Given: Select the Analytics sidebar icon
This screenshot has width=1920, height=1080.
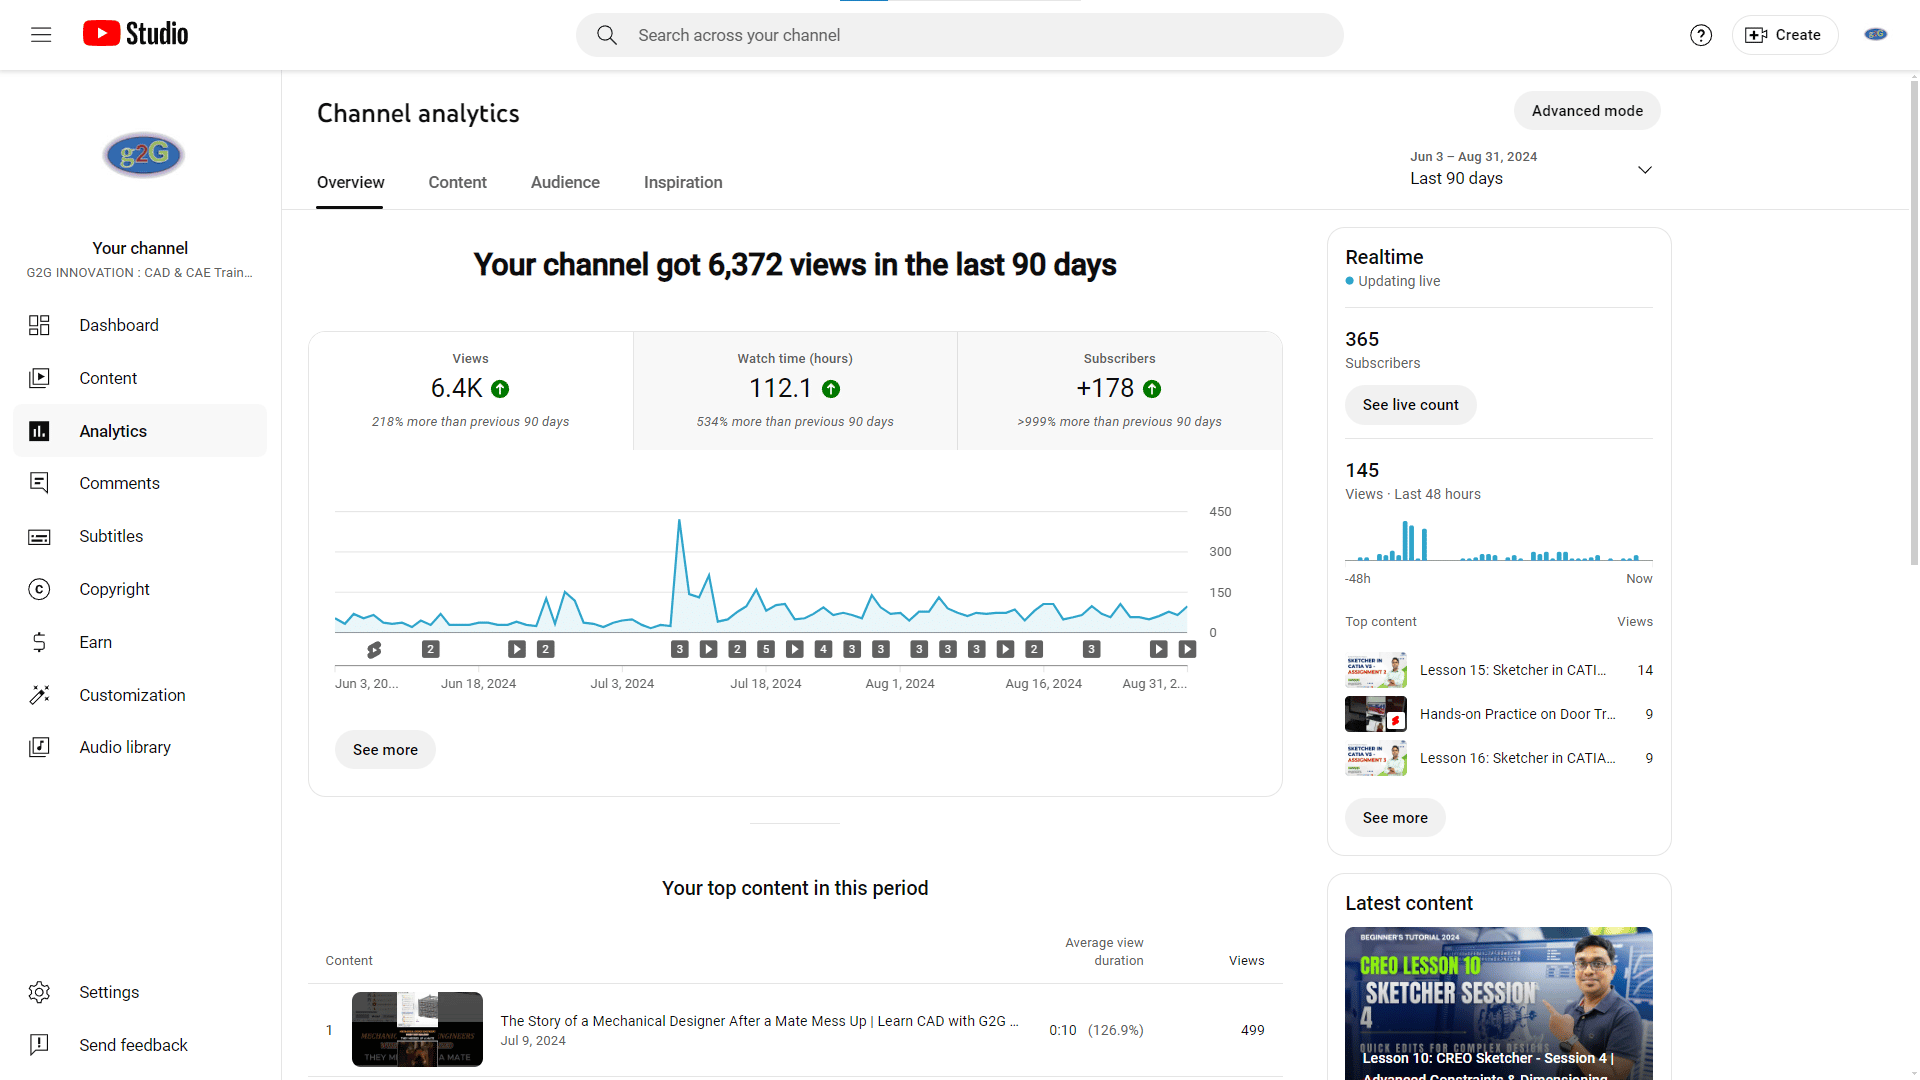Looking at the screenshot, I should (39, 431).
